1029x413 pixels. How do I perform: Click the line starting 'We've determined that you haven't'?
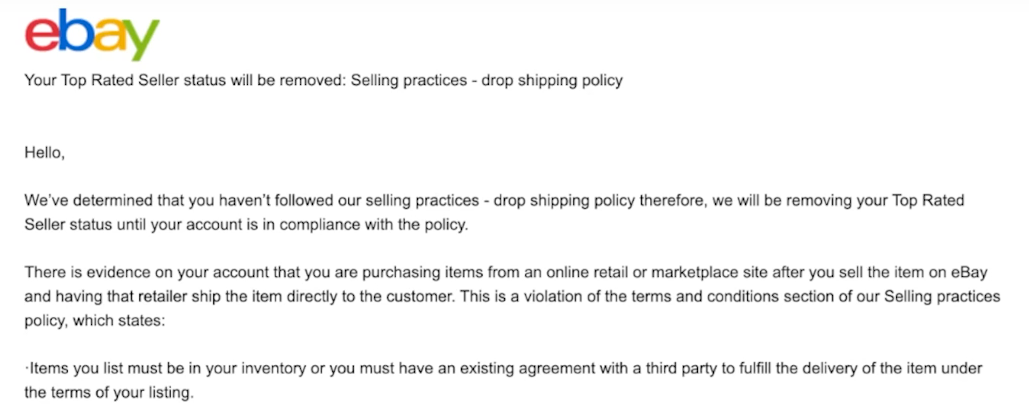(494, 201)
